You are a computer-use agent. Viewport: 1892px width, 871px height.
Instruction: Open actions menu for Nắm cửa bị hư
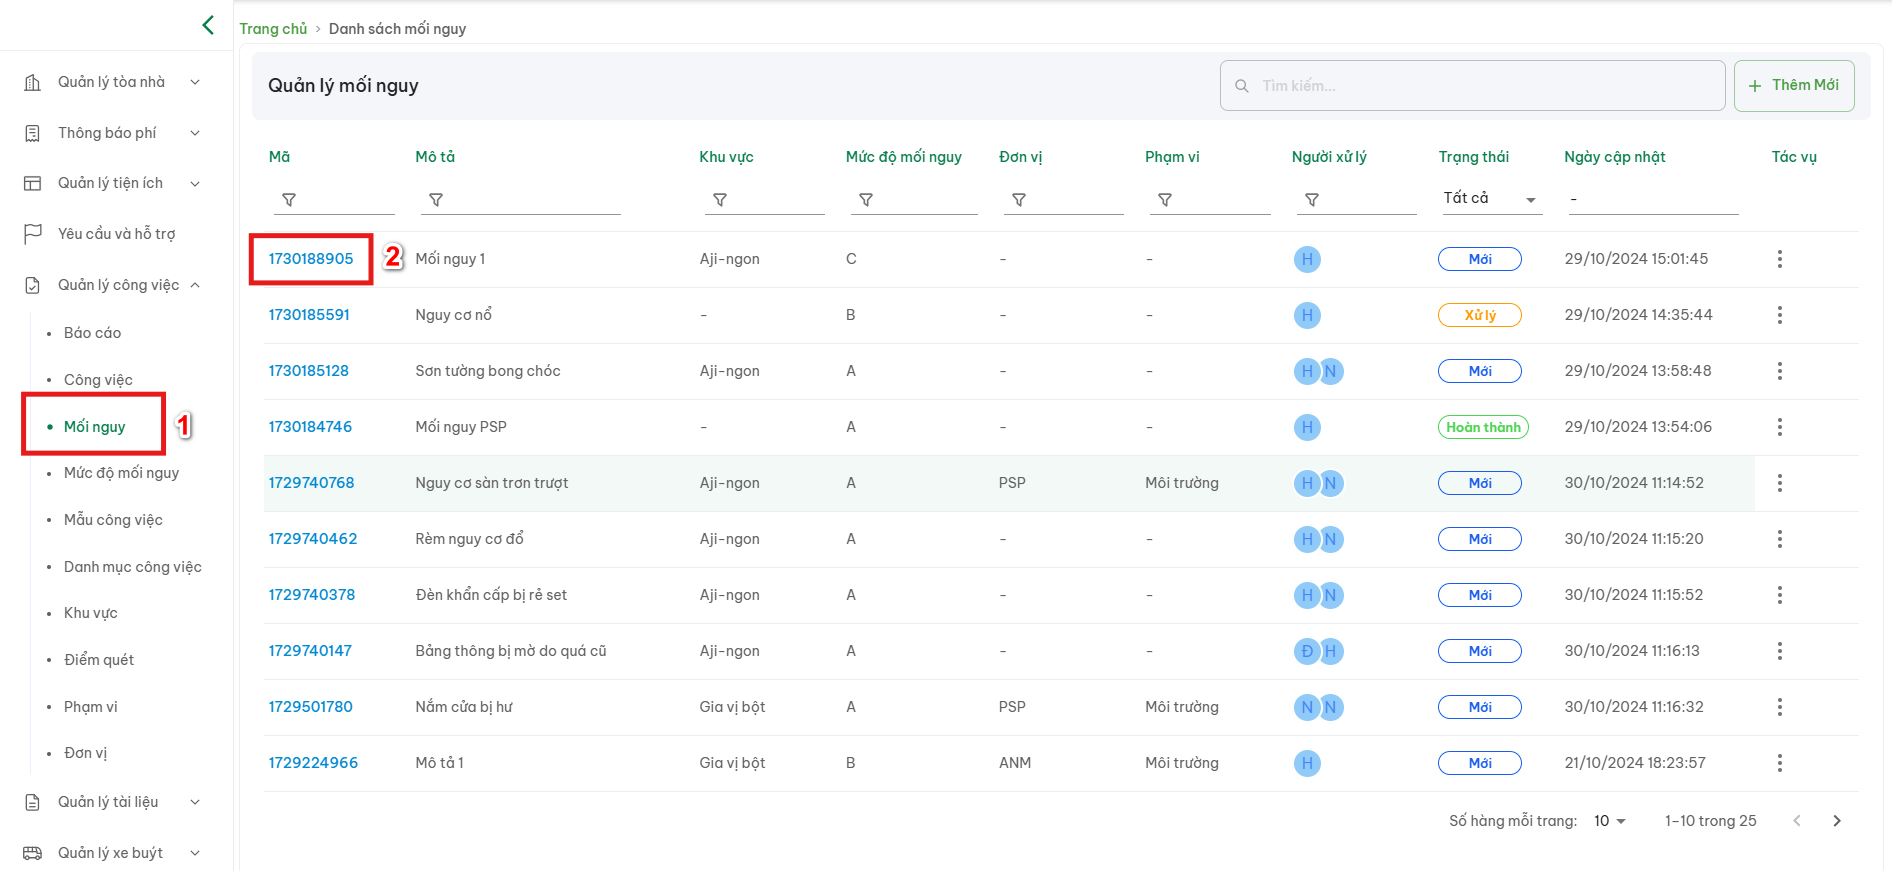[x=1780, y=707]
